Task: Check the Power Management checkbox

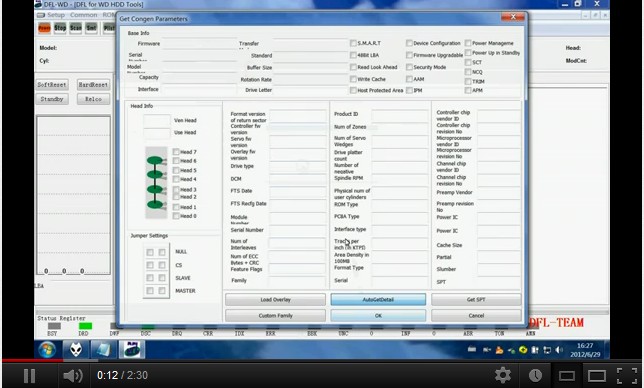Action: pyautogui.click(x=468, y=43)
